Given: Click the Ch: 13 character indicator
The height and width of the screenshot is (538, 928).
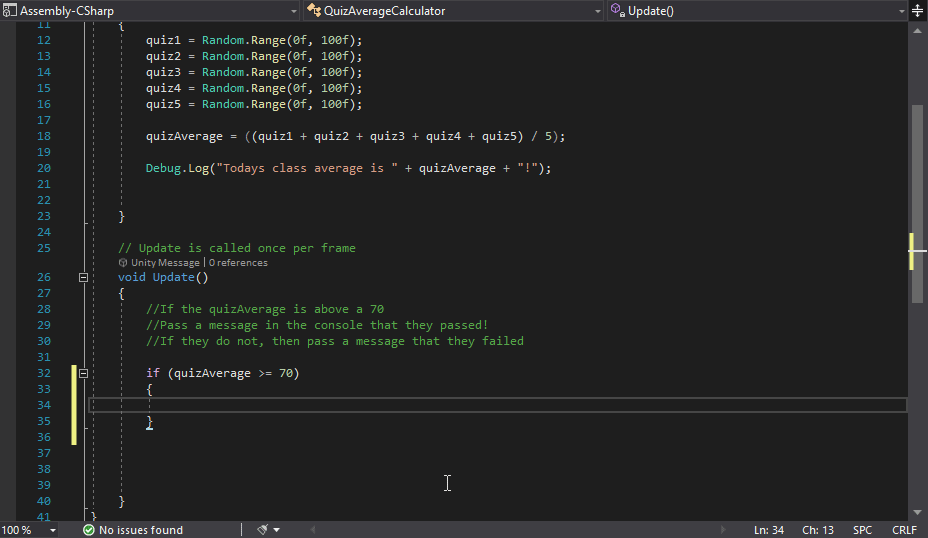Looking at the screenshot, I should pyautogui.click(x=818, y=530).
